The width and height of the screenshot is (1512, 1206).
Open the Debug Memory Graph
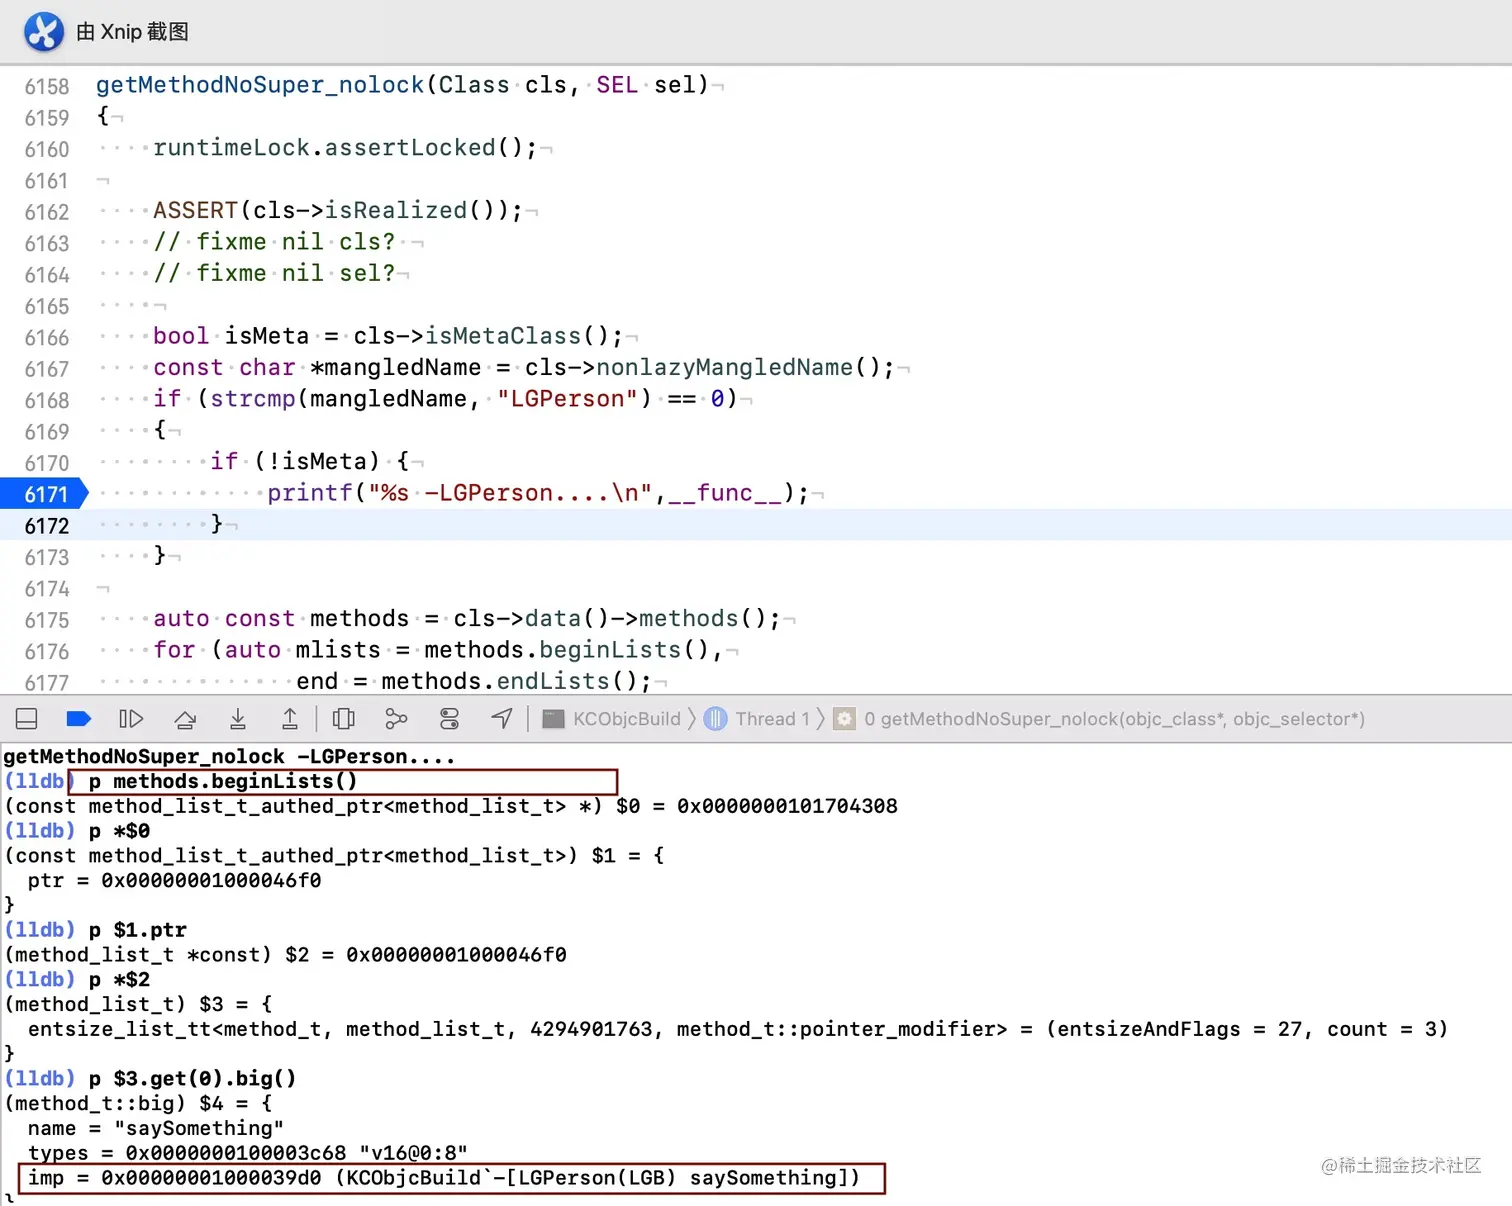396,718
